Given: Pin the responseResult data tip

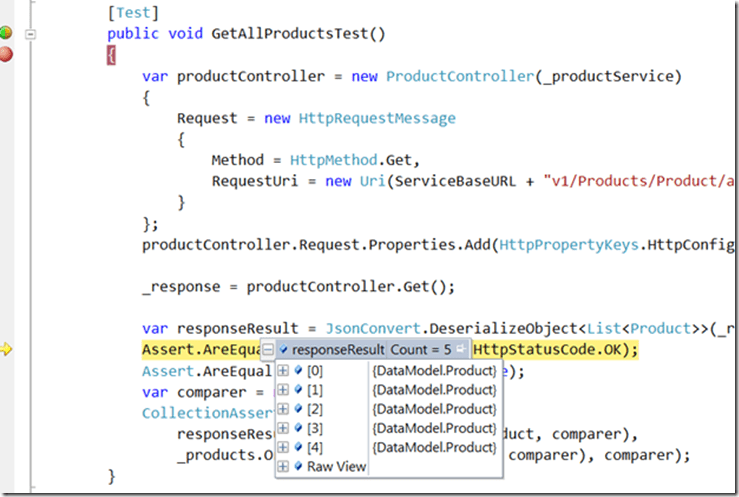Looking at the screenshot, I should click(460, 349).
